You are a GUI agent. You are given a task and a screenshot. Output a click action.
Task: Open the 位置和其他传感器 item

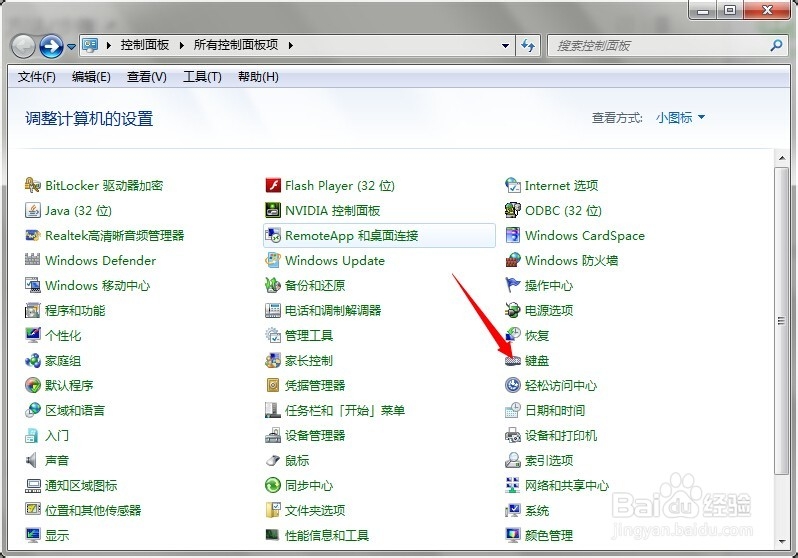click(x=83, y=510)
